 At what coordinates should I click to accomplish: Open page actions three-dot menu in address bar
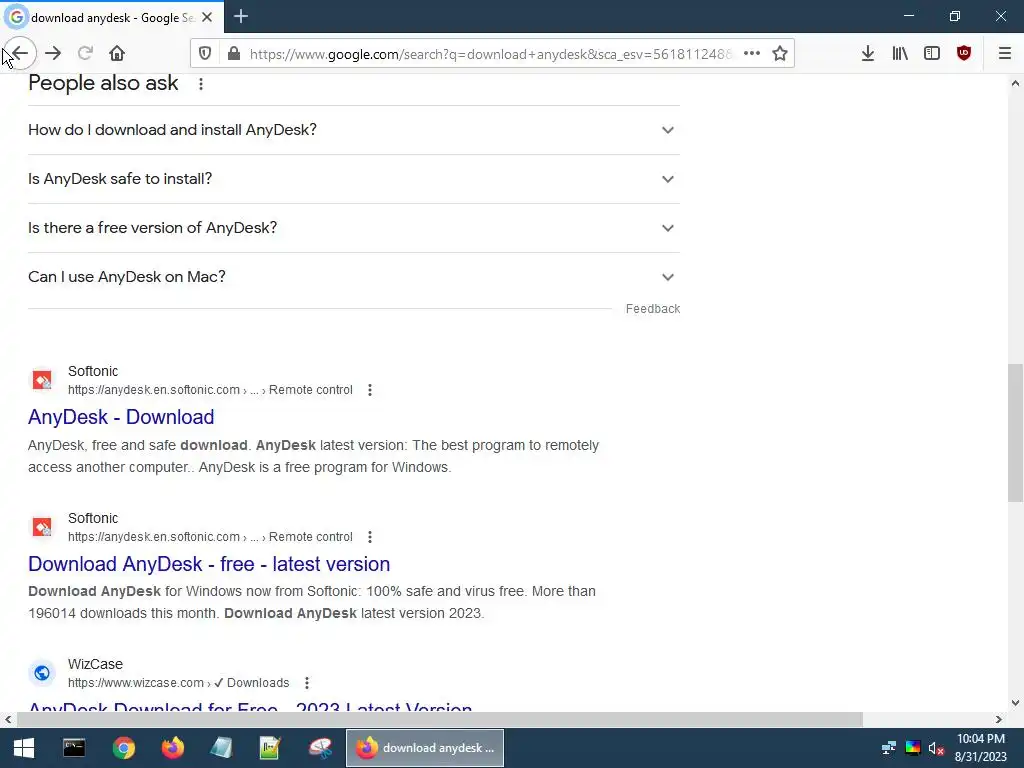coord(752,54)
